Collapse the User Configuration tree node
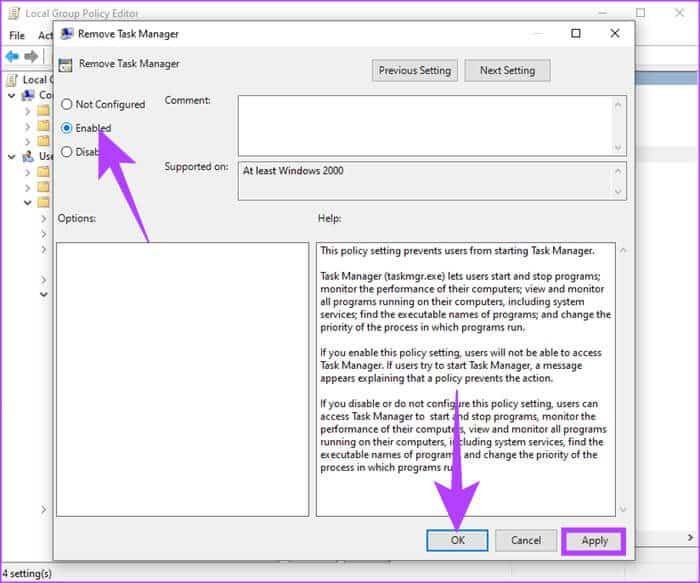The image size is (700, 583). click(12, 157)
